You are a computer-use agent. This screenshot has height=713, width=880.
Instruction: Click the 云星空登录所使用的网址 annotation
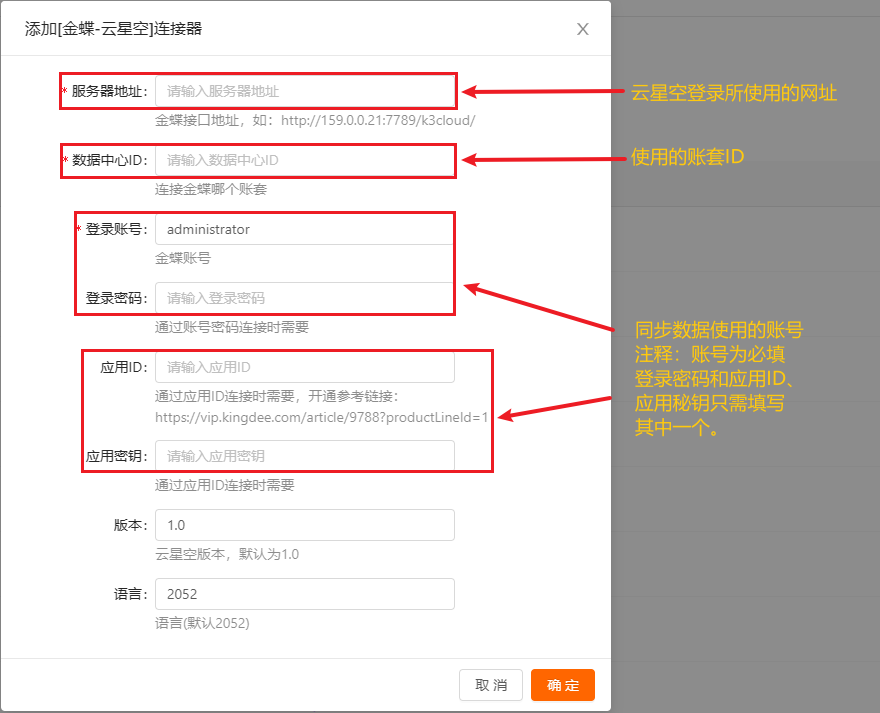(x=734, y=93)
